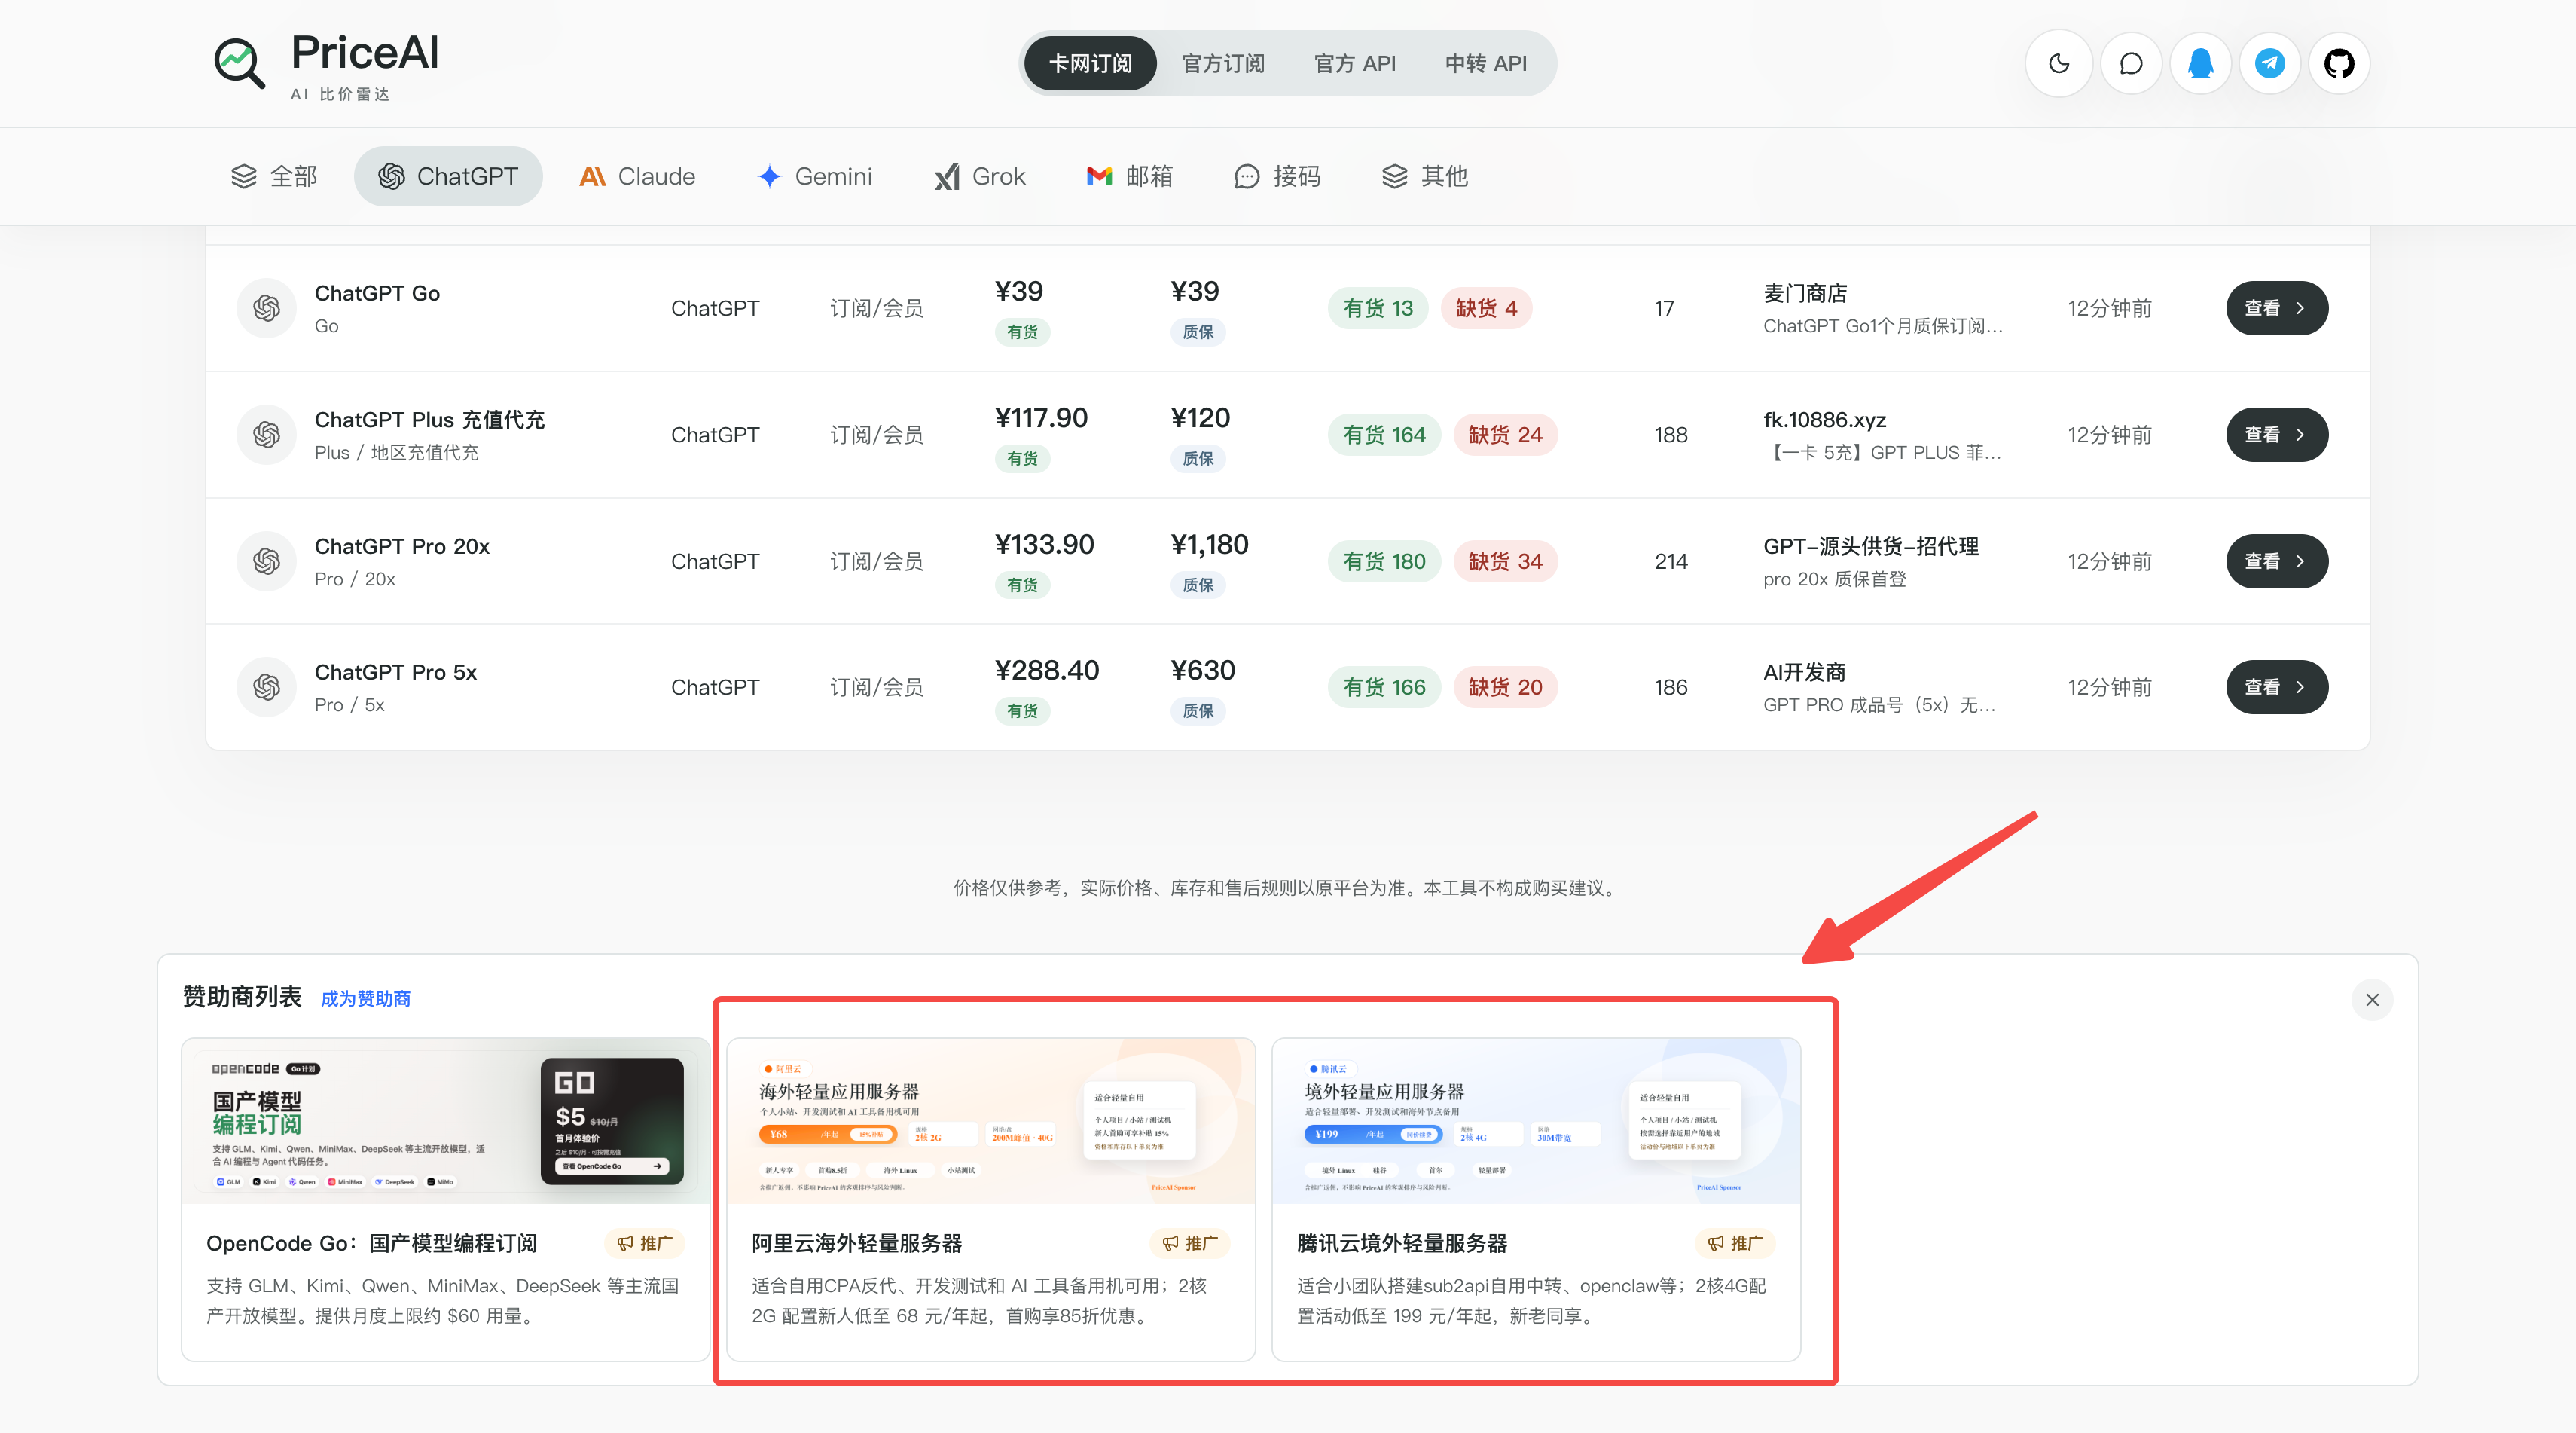
Task: Select the 接码 category filter
Action: tap(1277, 176)
